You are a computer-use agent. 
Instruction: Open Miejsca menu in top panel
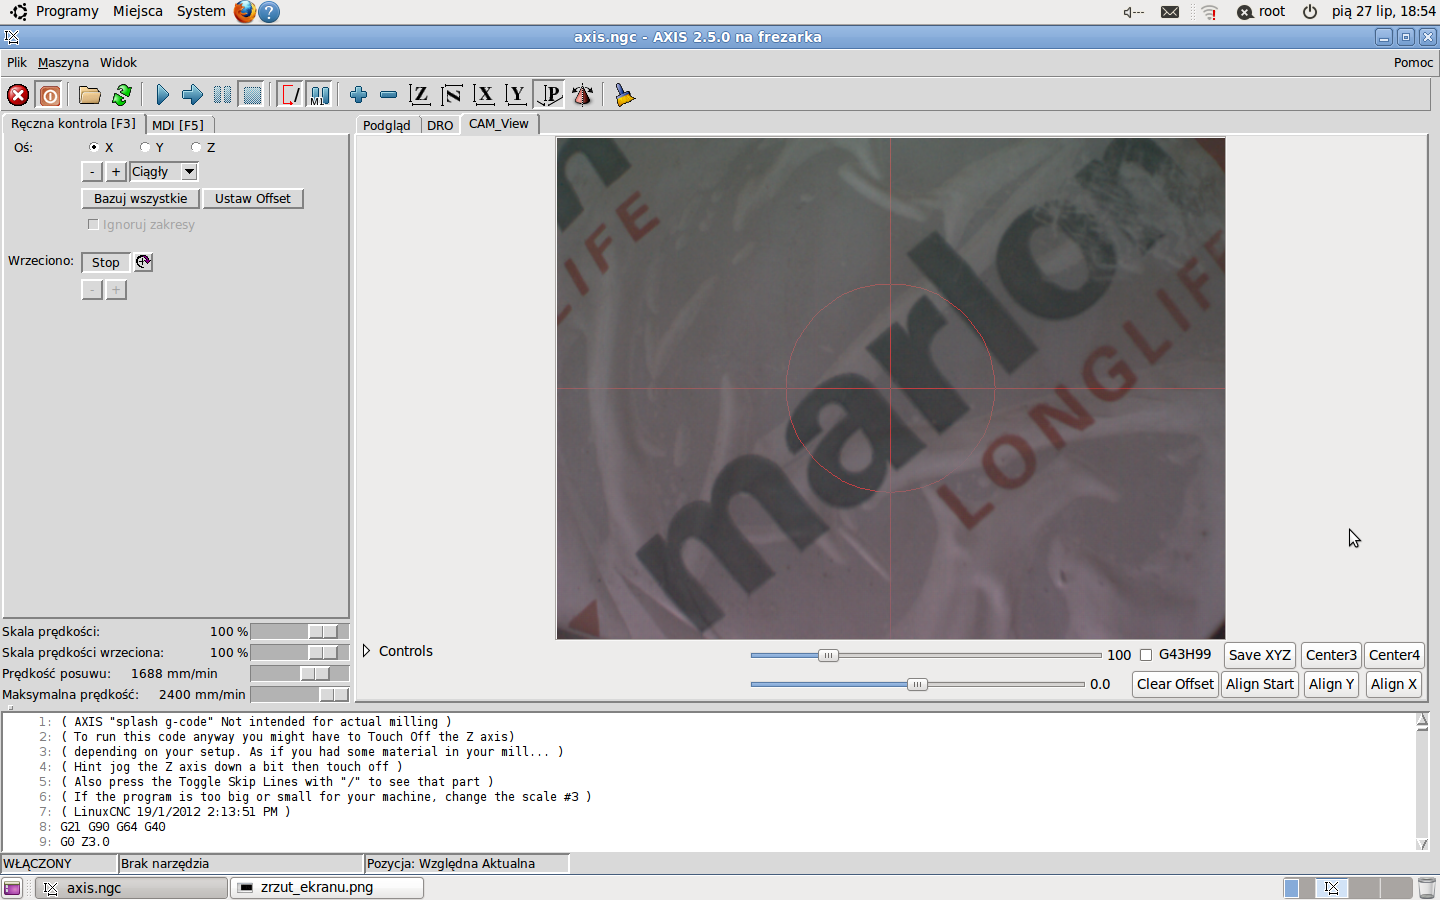(138, 11)
